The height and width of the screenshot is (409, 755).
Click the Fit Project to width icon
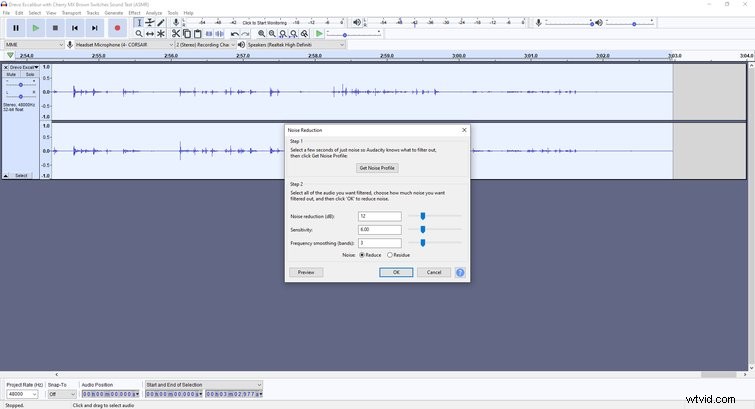(x=294, y=34)
